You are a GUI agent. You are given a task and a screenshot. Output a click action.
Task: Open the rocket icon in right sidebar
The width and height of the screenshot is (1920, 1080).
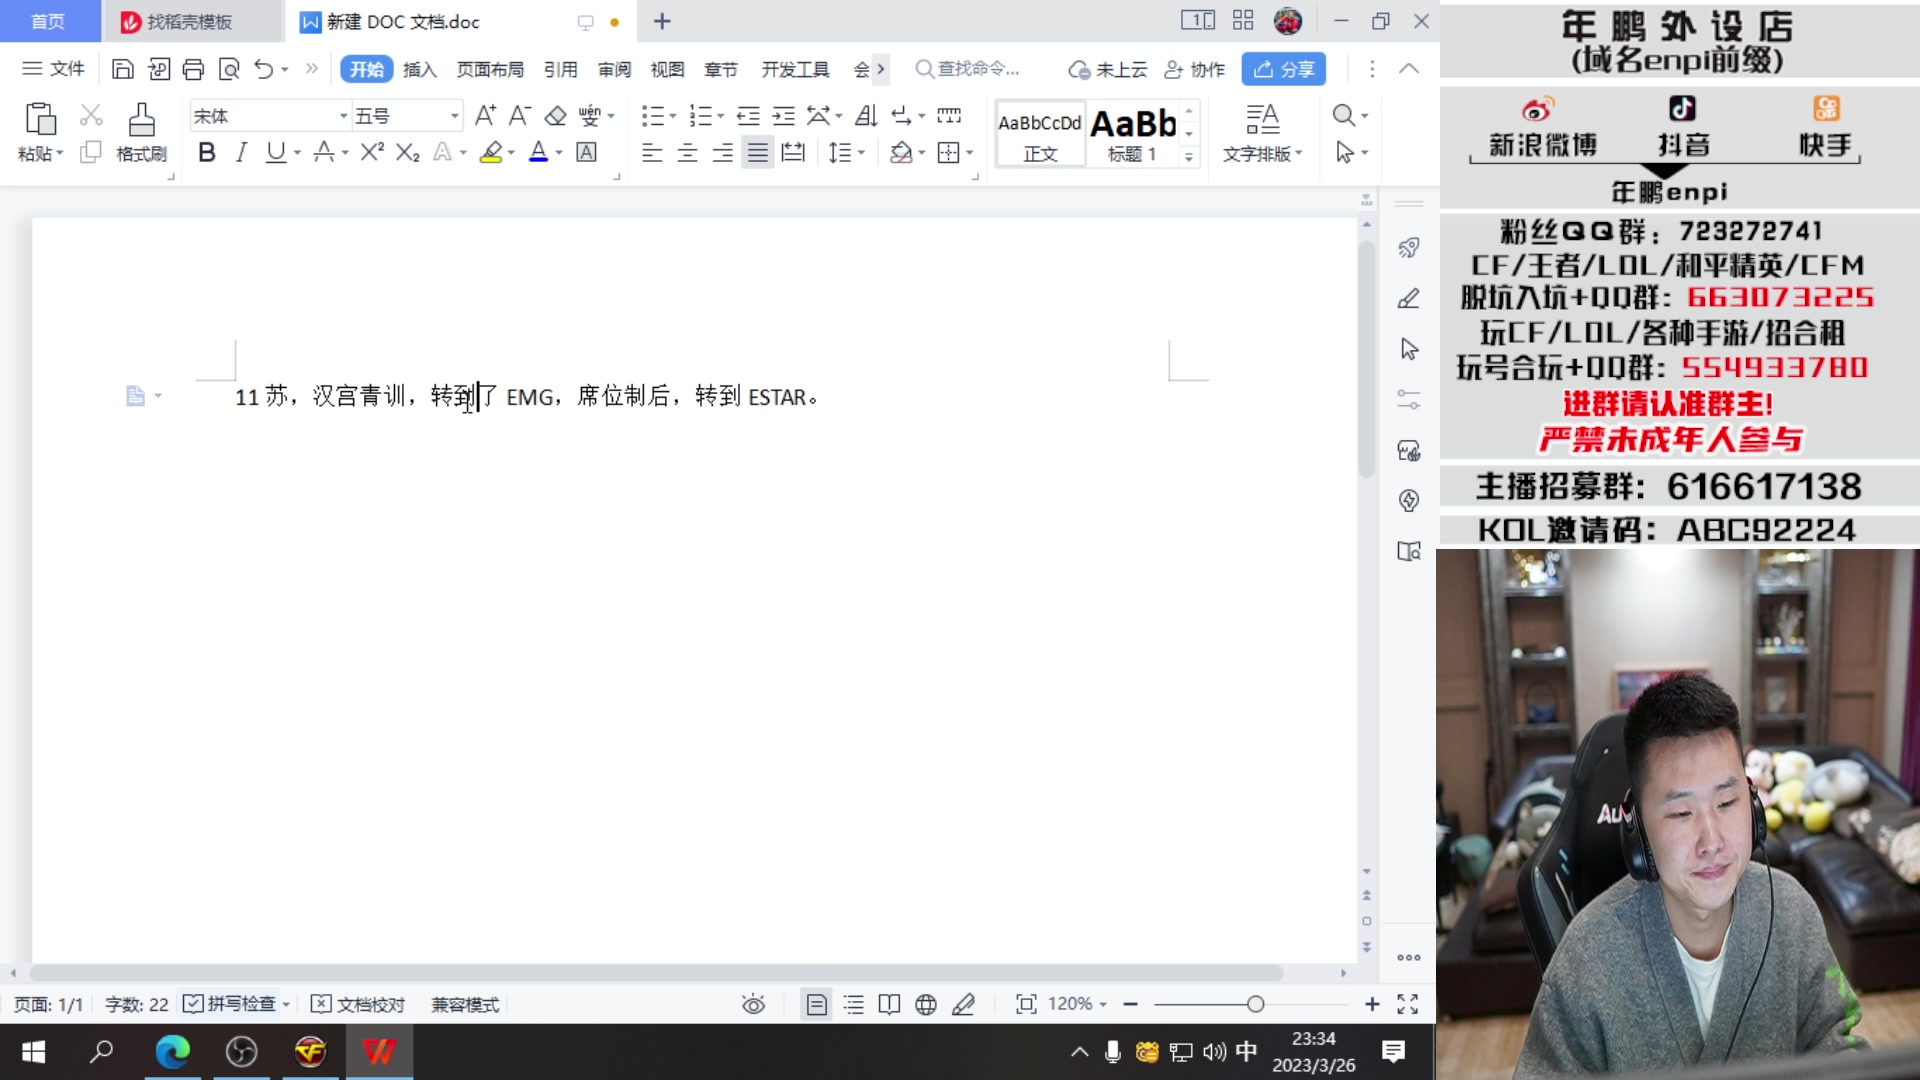[x=1409, y=248]
